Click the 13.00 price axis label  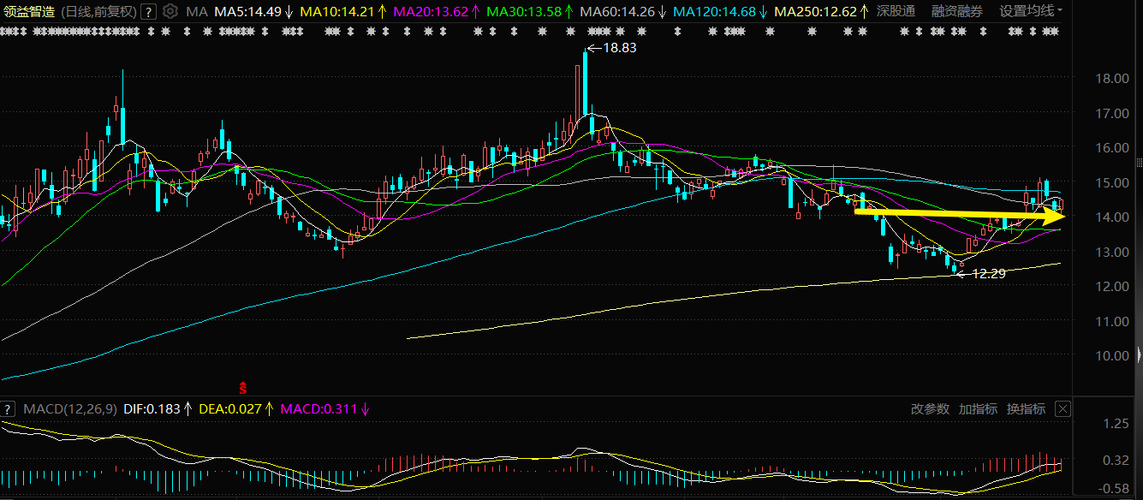click(x=1111, y=251)
